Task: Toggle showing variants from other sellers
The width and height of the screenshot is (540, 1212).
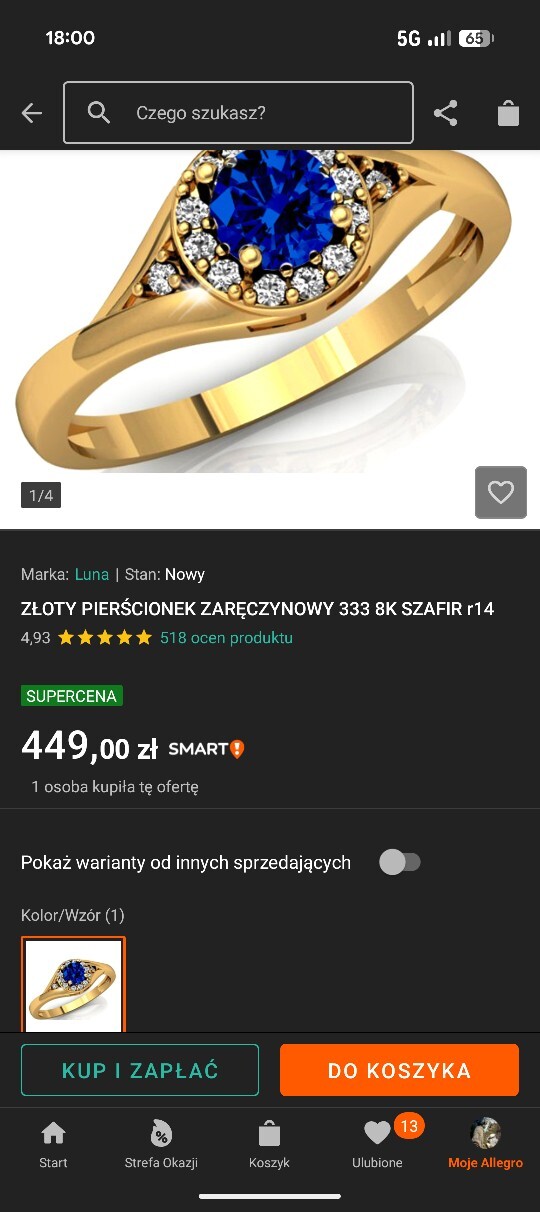Action: pos(400,862)
